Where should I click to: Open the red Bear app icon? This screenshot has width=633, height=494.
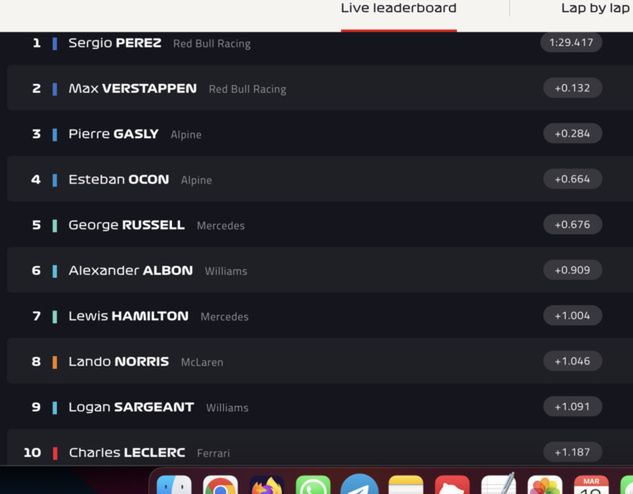pos(452,485)
